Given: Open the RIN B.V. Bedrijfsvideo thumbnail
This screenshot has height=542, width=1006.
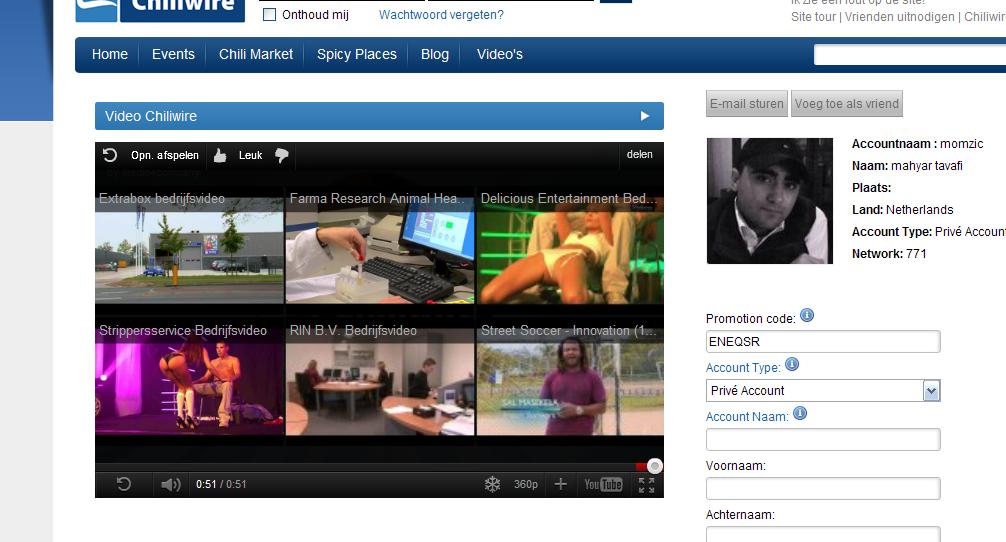Looking at the screenshot, I should (x=380, y=382).
